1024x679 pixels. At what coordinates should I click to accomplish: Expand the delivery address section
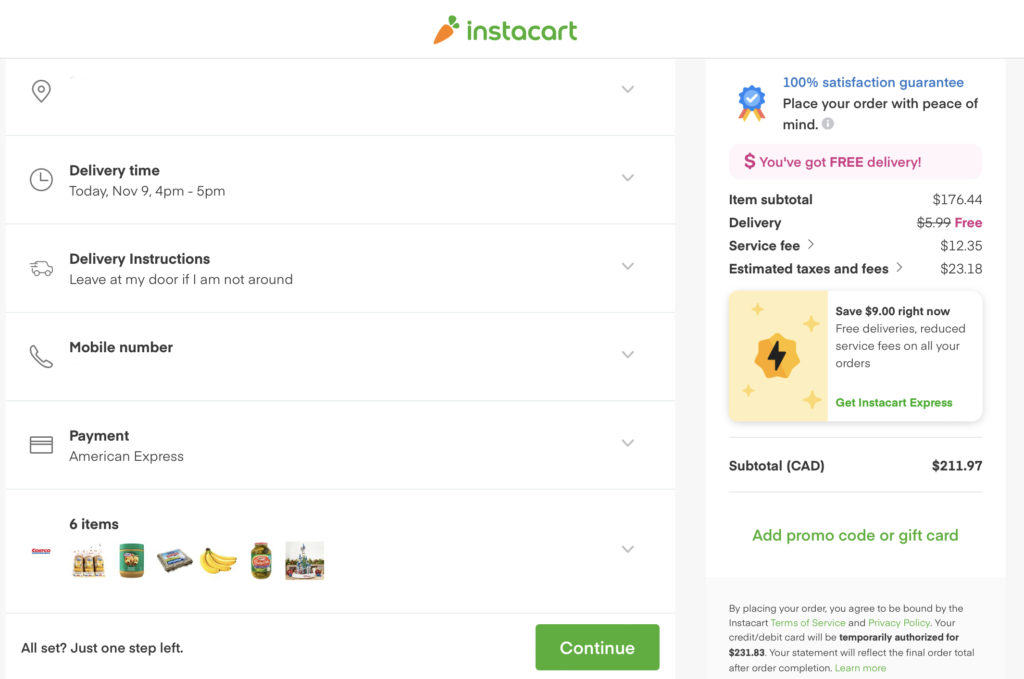pos(628,89)
